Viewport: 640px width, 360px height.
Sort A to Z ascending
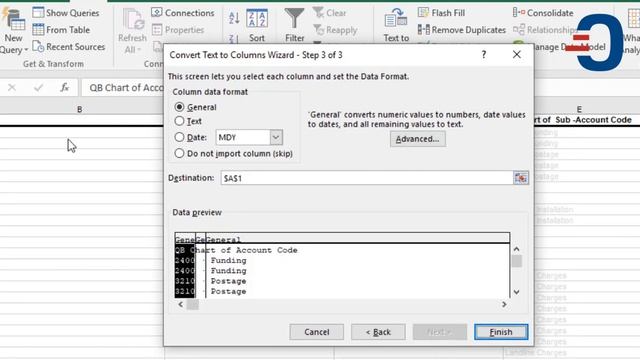[x=234, y=18]
